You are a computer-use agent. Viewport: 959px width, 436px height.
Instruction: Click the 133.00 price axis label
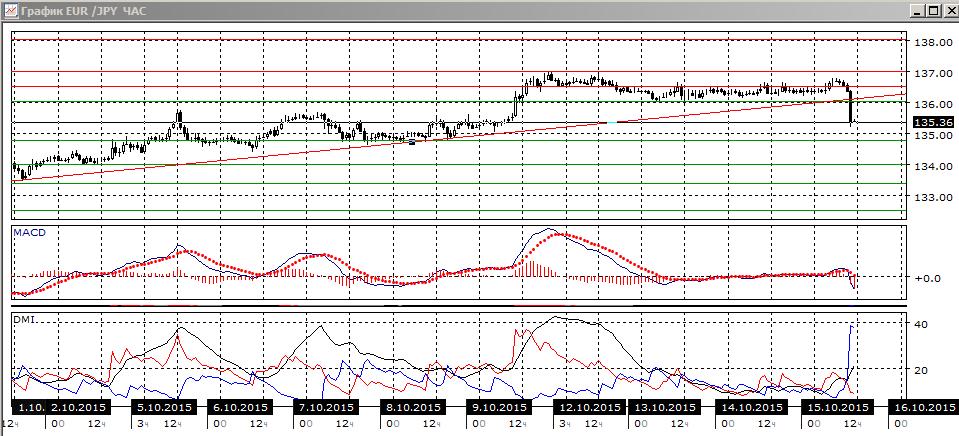click(933, 198)
